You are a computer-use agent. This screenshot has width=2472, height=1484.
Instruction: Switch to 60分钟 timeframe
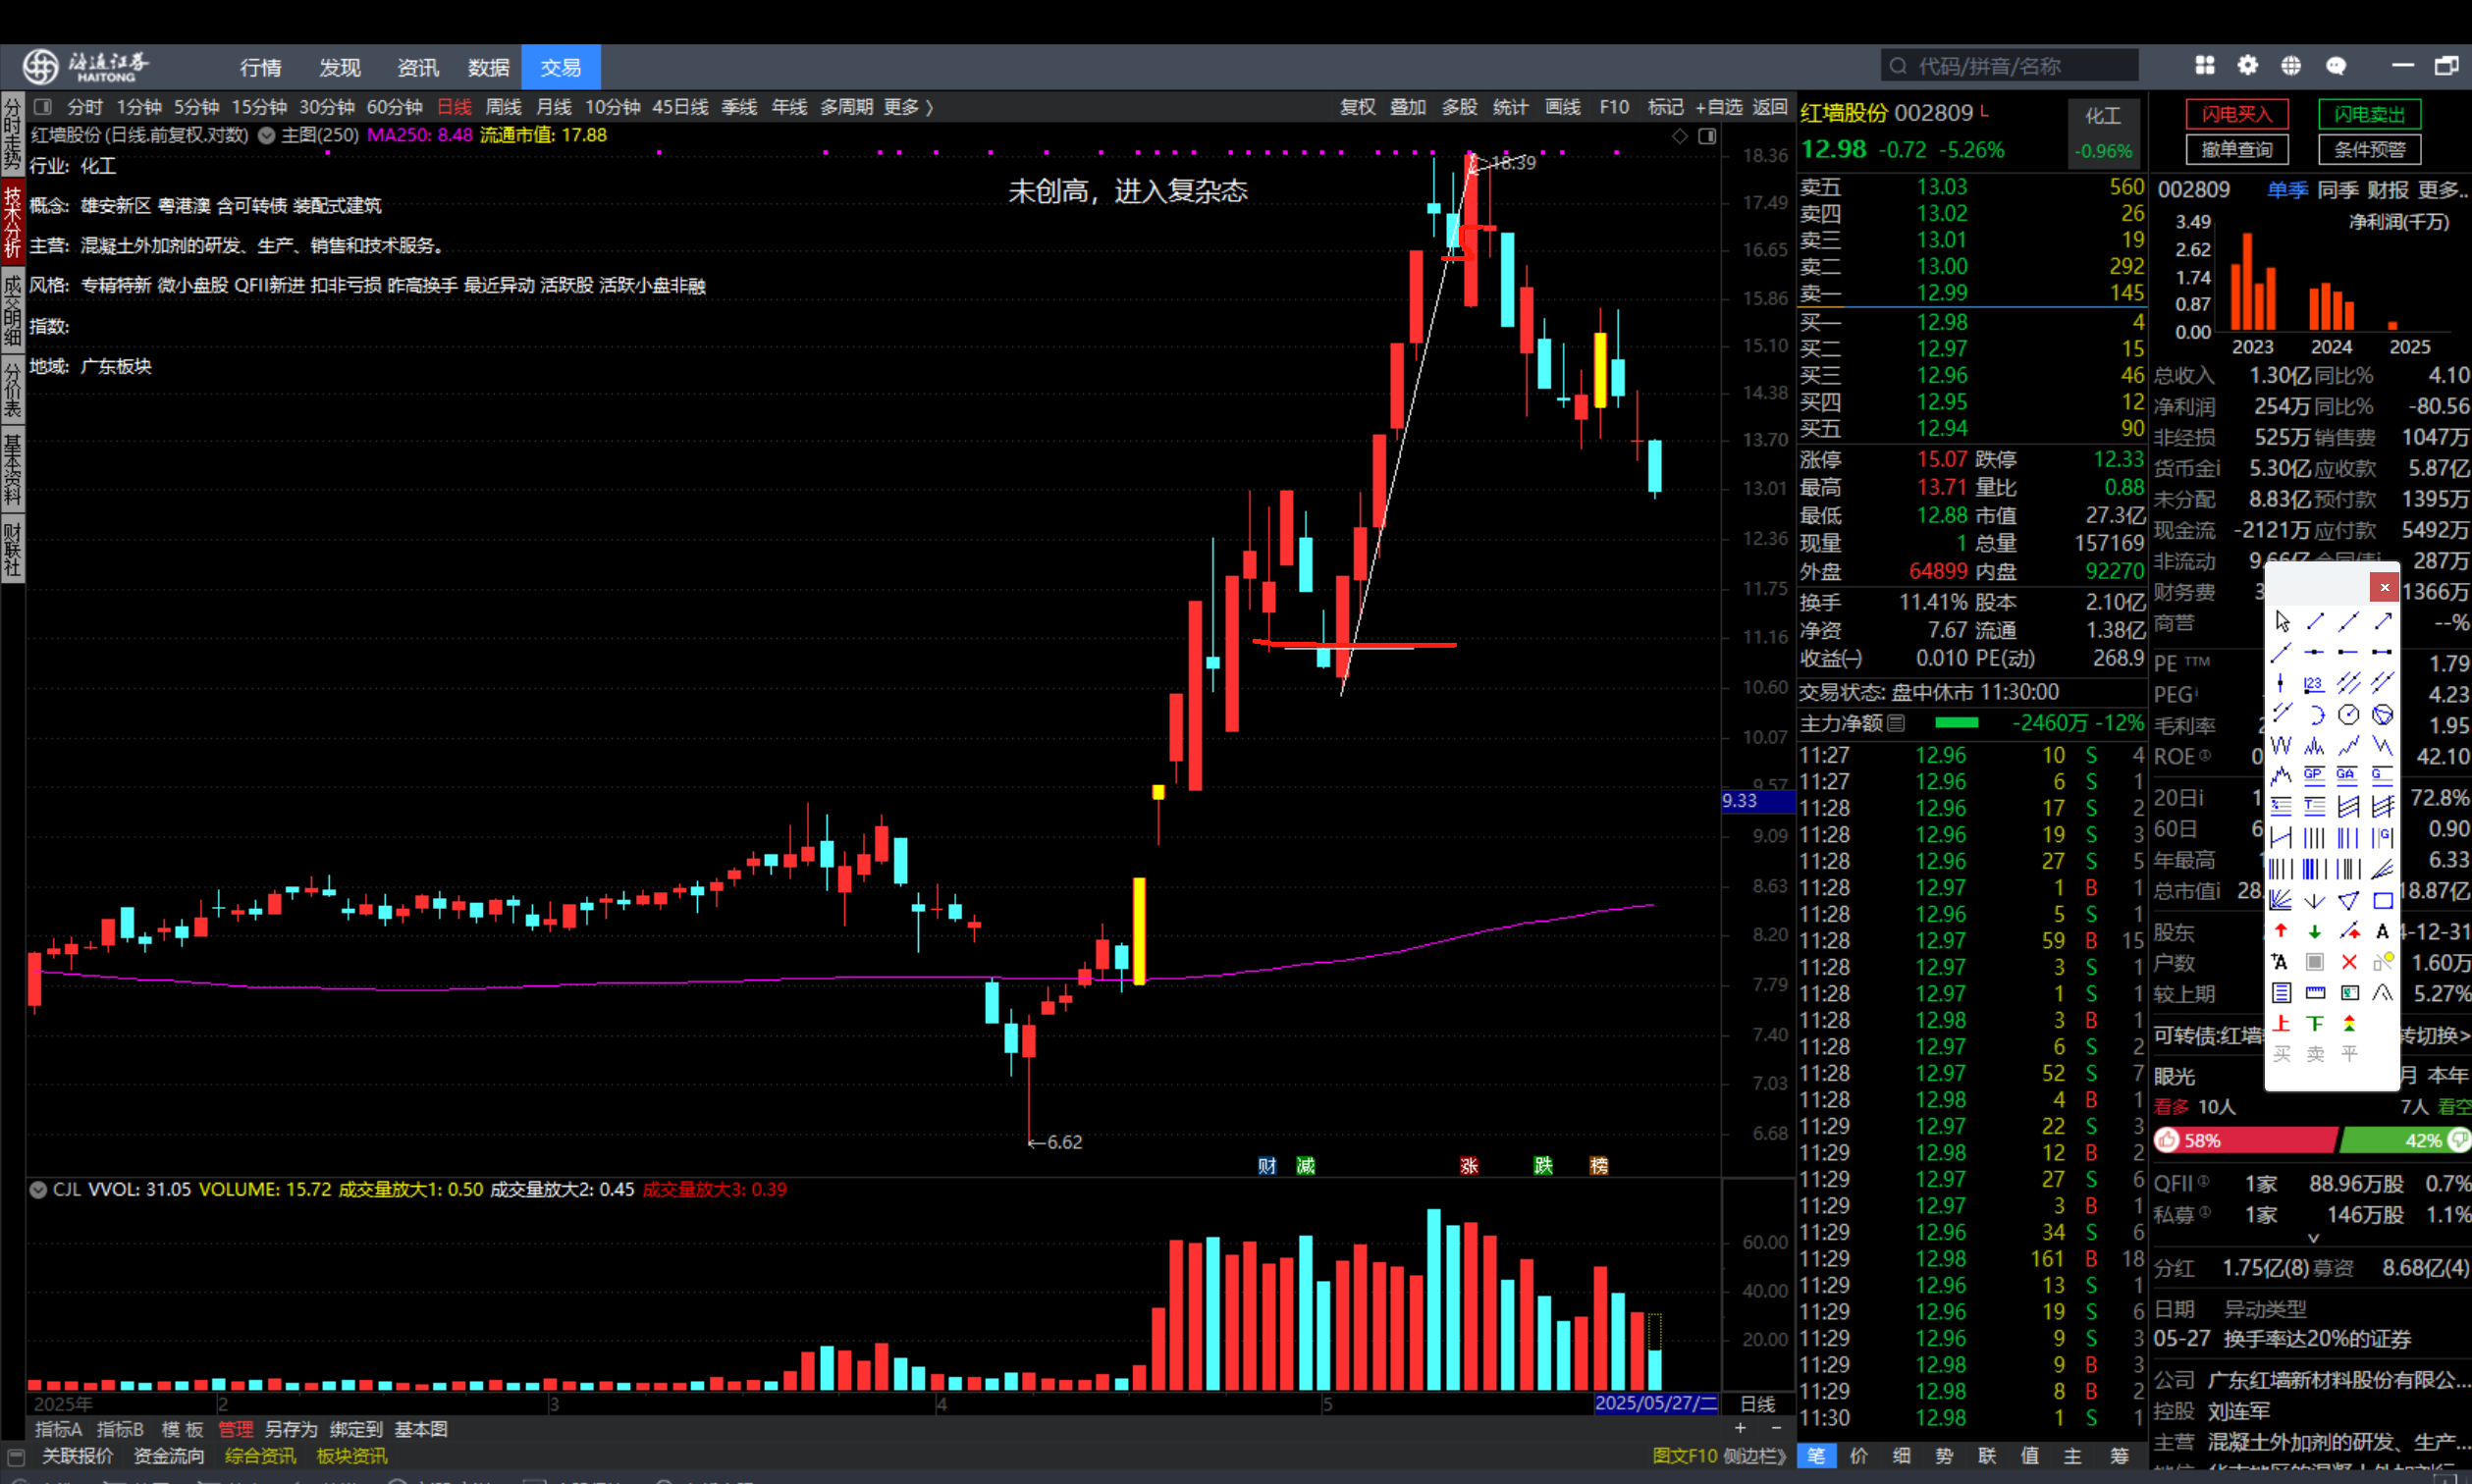coord(394,106)
